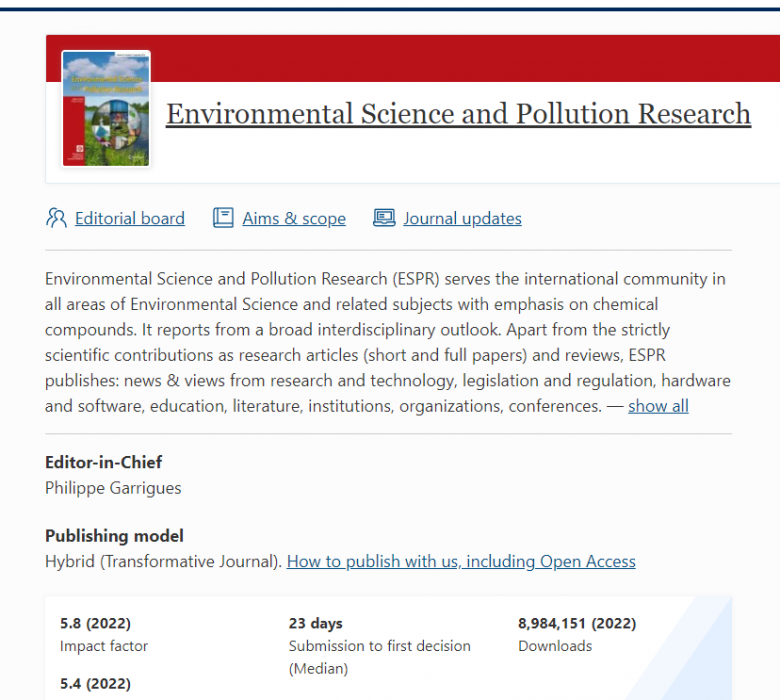Select Submission to first decision label
This screenshot has height=700, width=780.
point(380,657)
